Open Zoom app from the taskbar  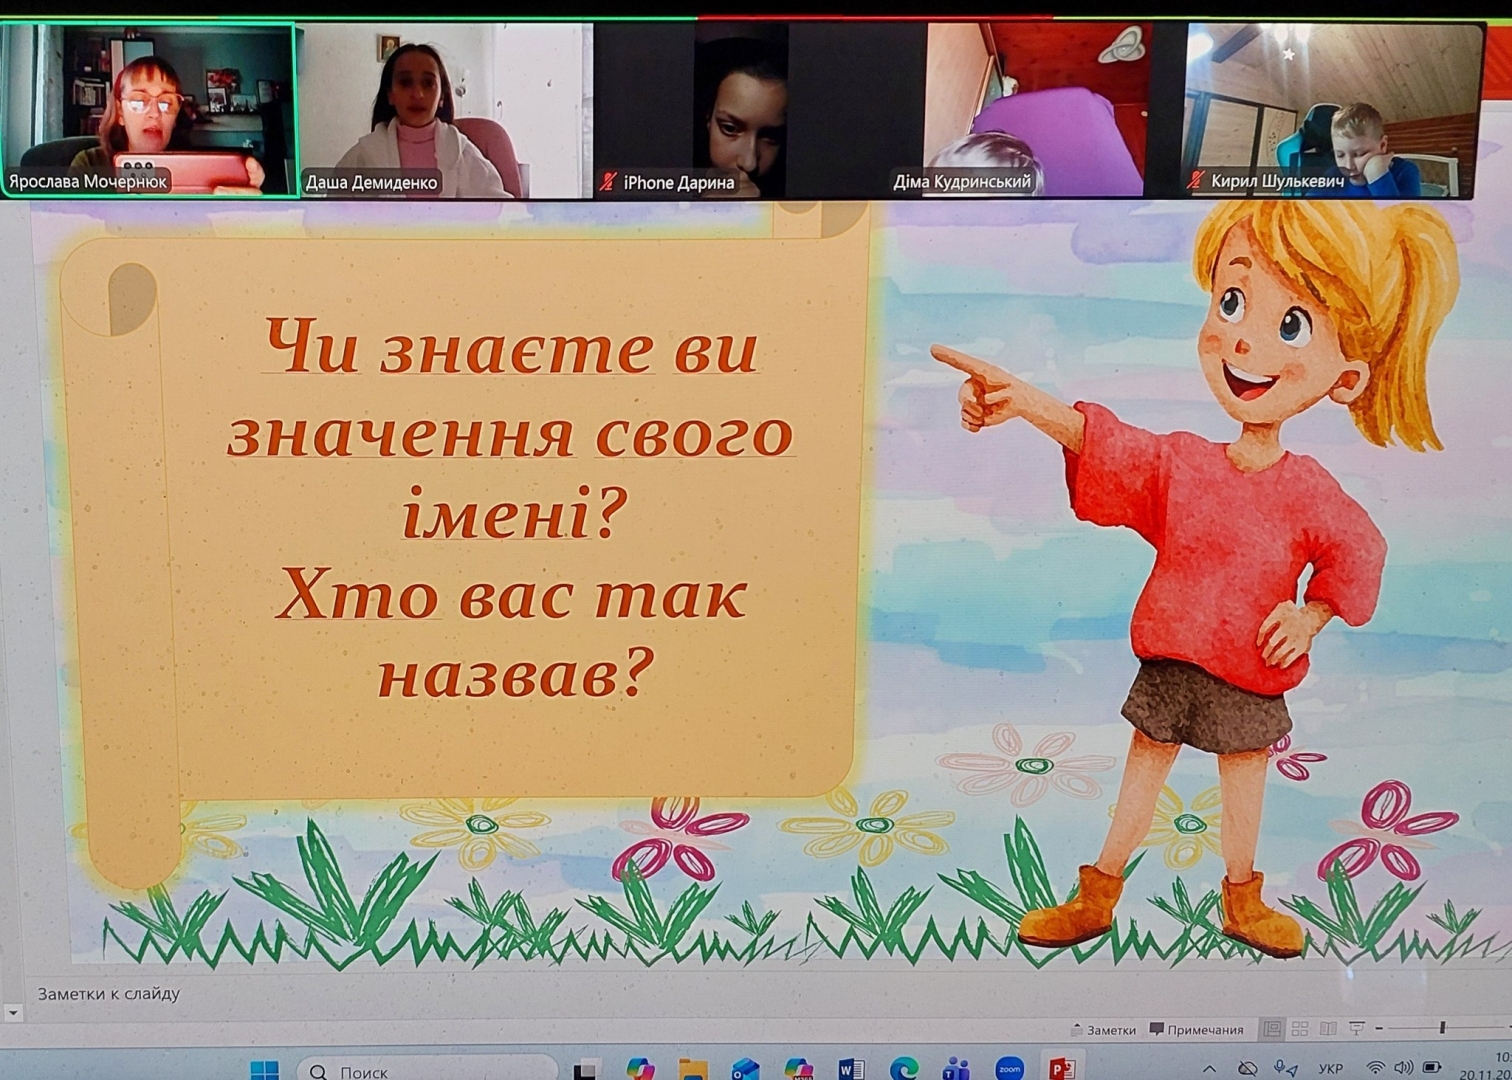click(x=1009, y=1069)
